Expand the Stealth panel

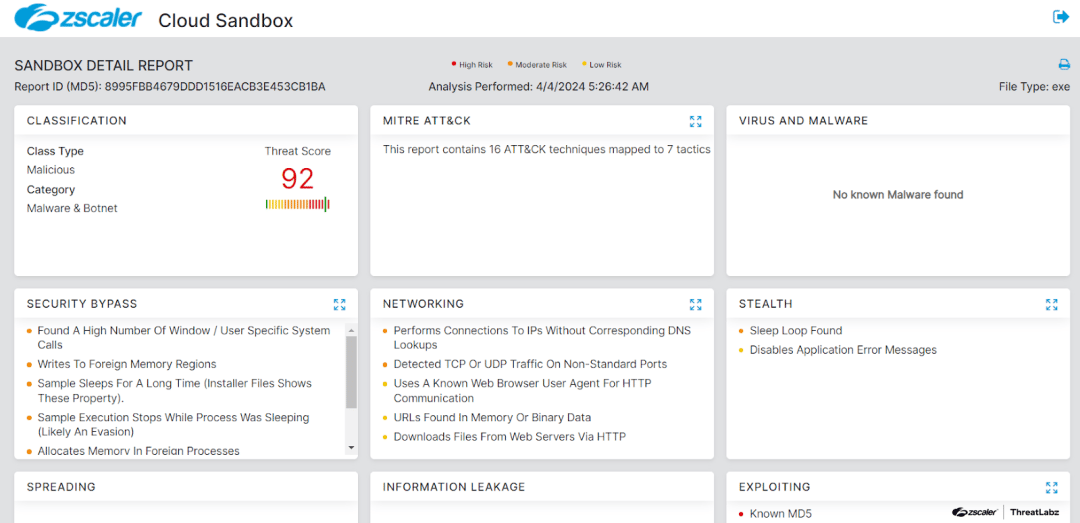point(1051,304)
